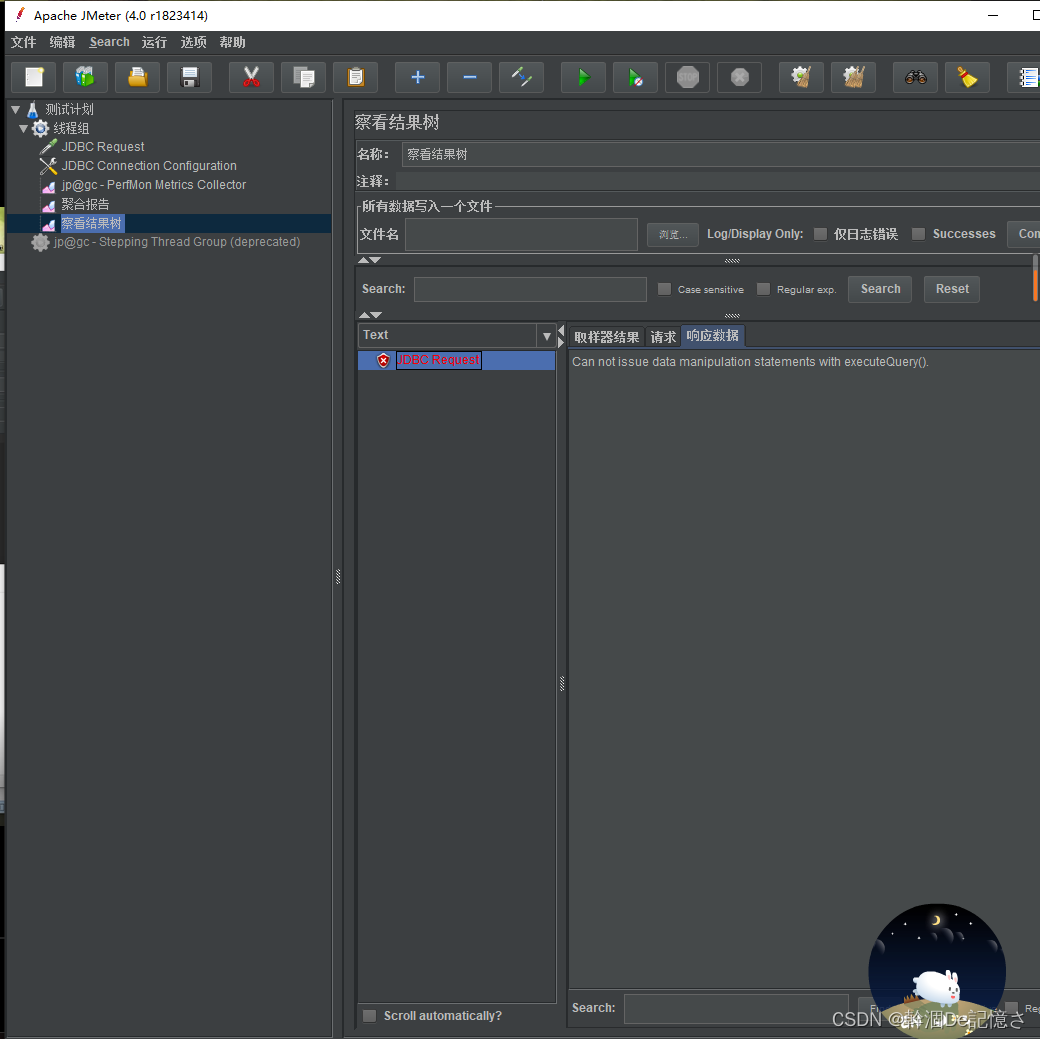
Task: Click the Toggle enable/disable icon
Action: point(521,78)
